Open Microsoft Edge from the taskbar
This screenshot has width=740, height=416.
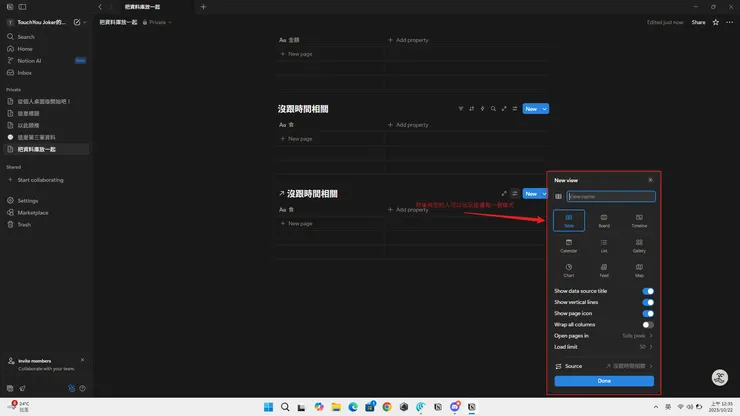click(353, 407)
